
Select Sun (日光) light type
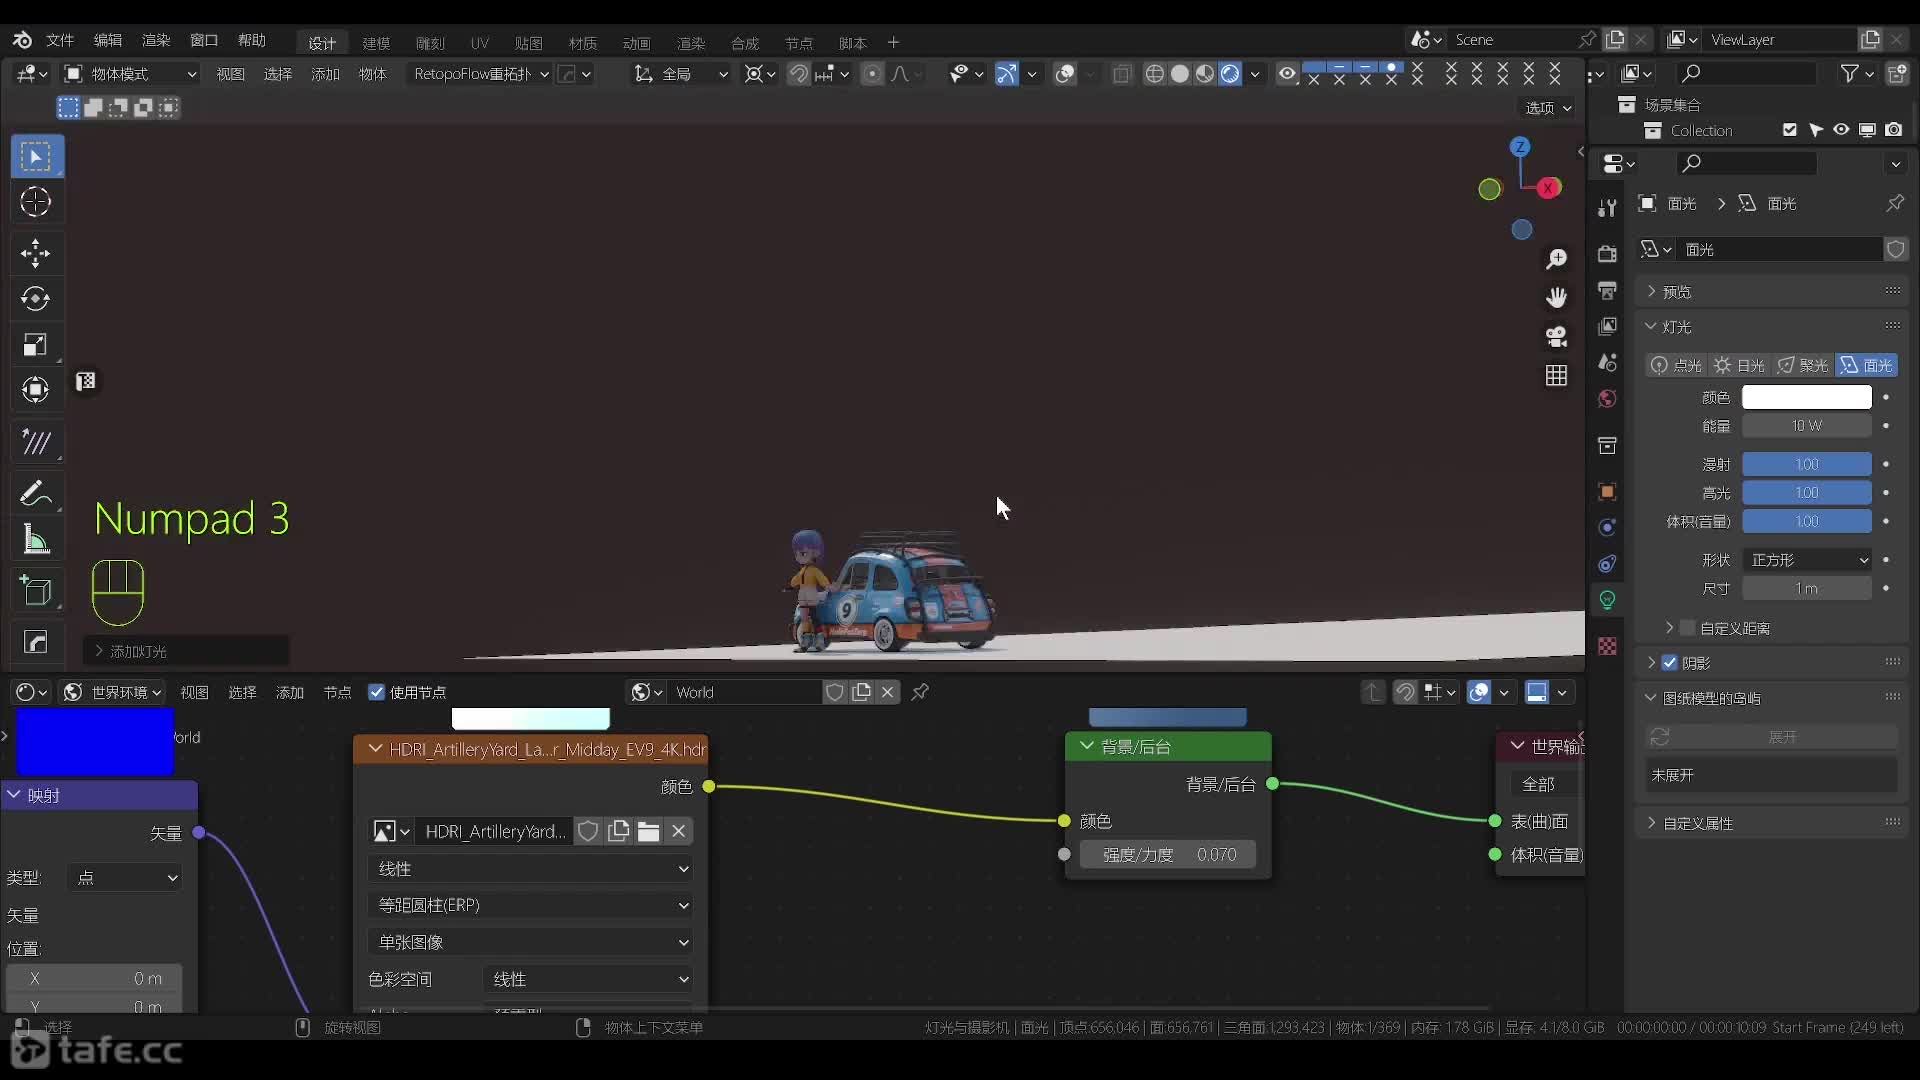click(x=1739, y=365)
